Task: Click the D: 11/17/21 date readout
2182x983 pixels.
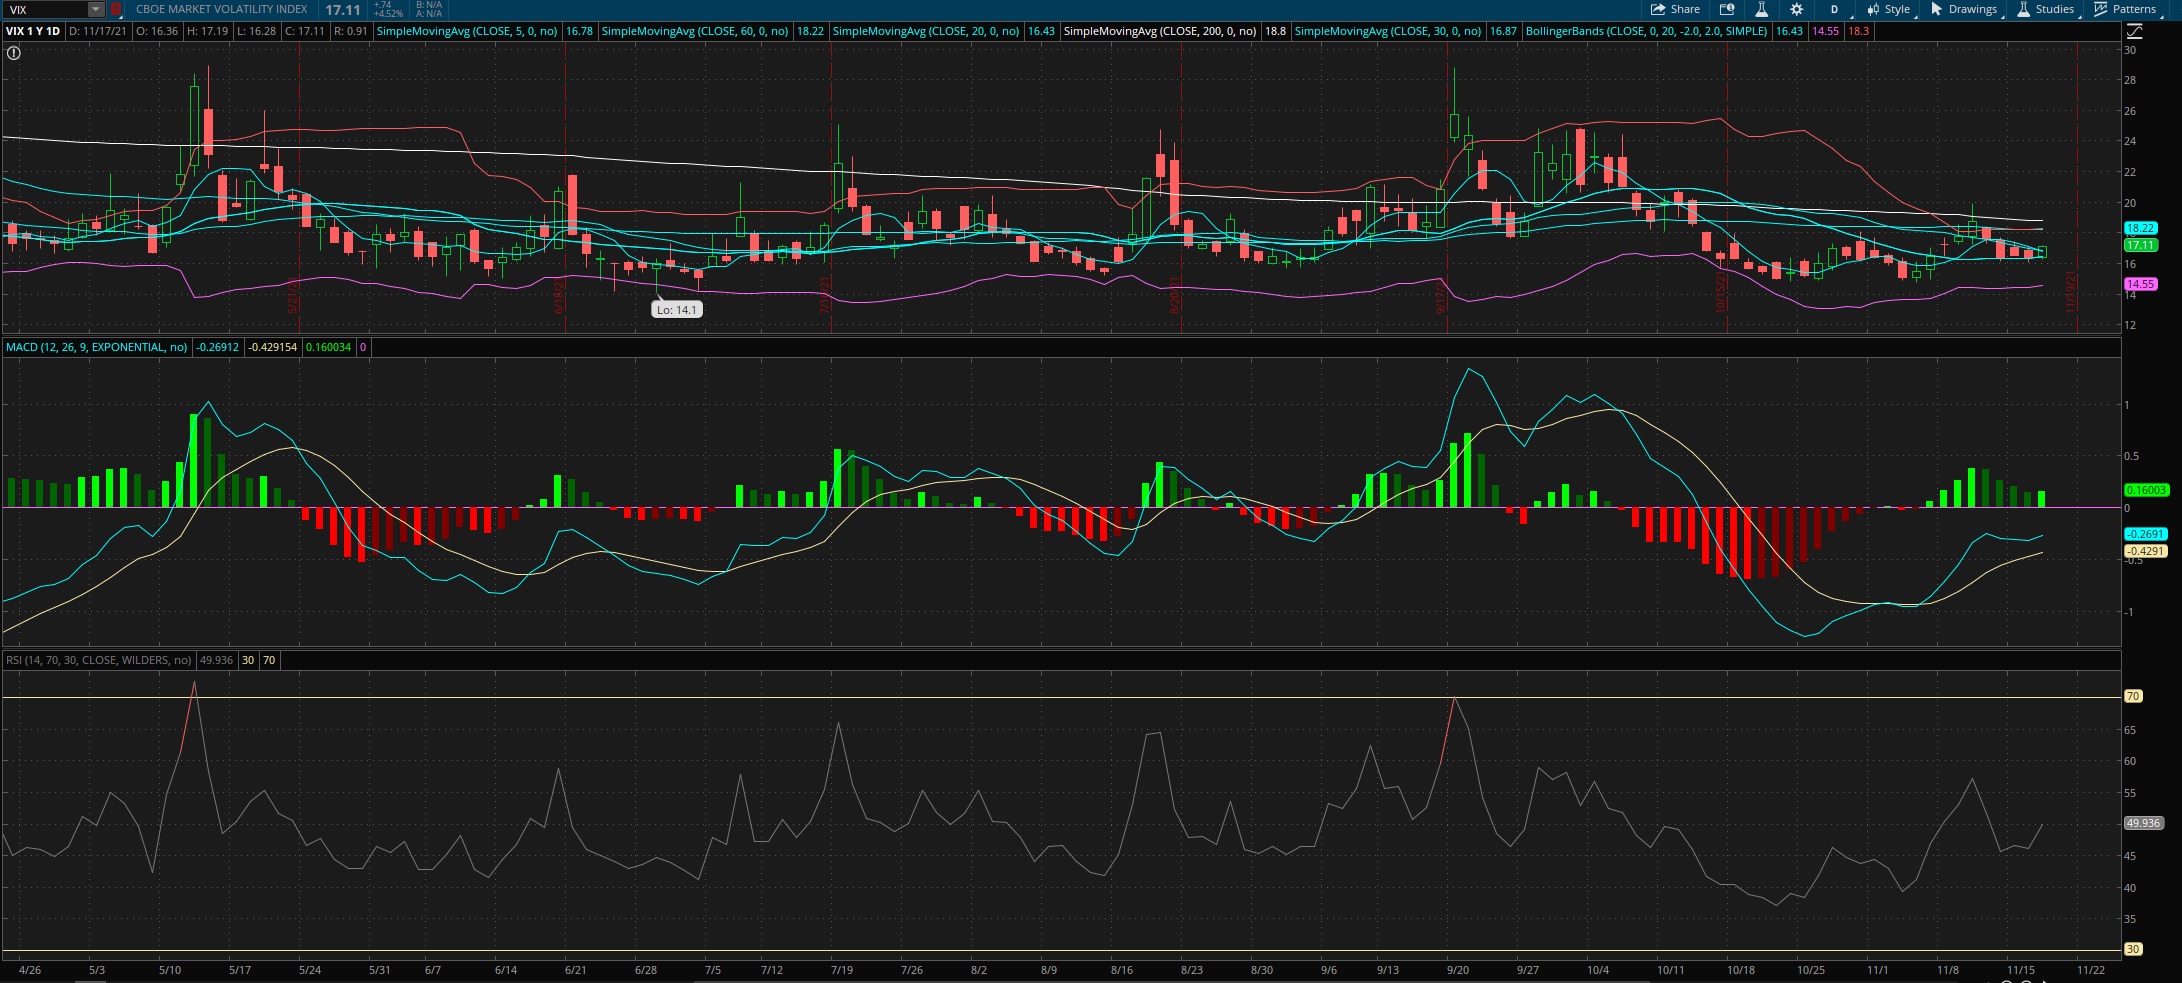Action: coord(97,31)
